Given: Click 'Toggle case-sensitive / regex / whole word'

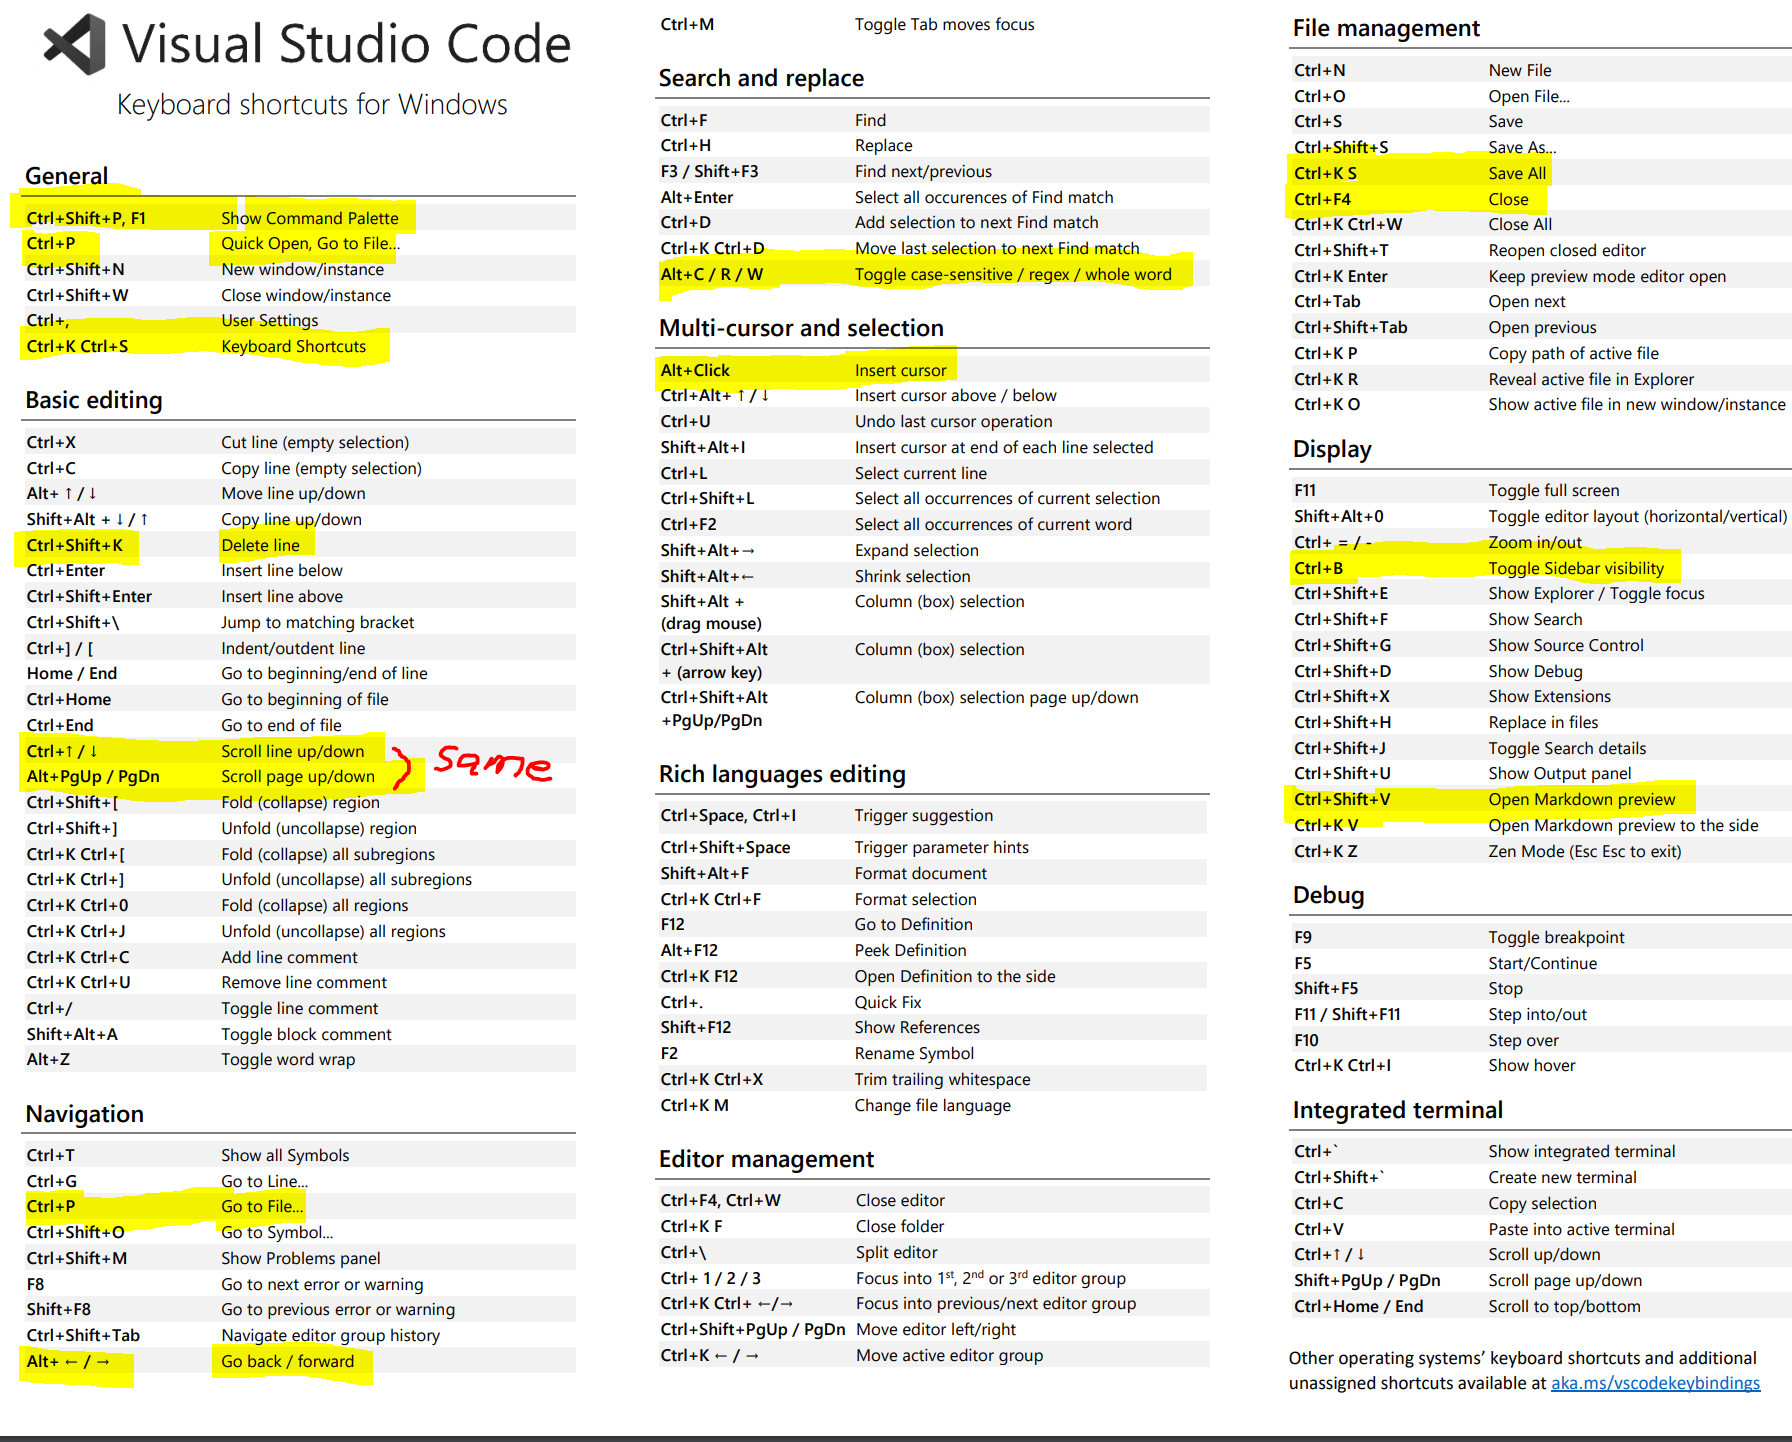Looking at the screenshot, I should pyautogui.click(x=1013, y=274).
